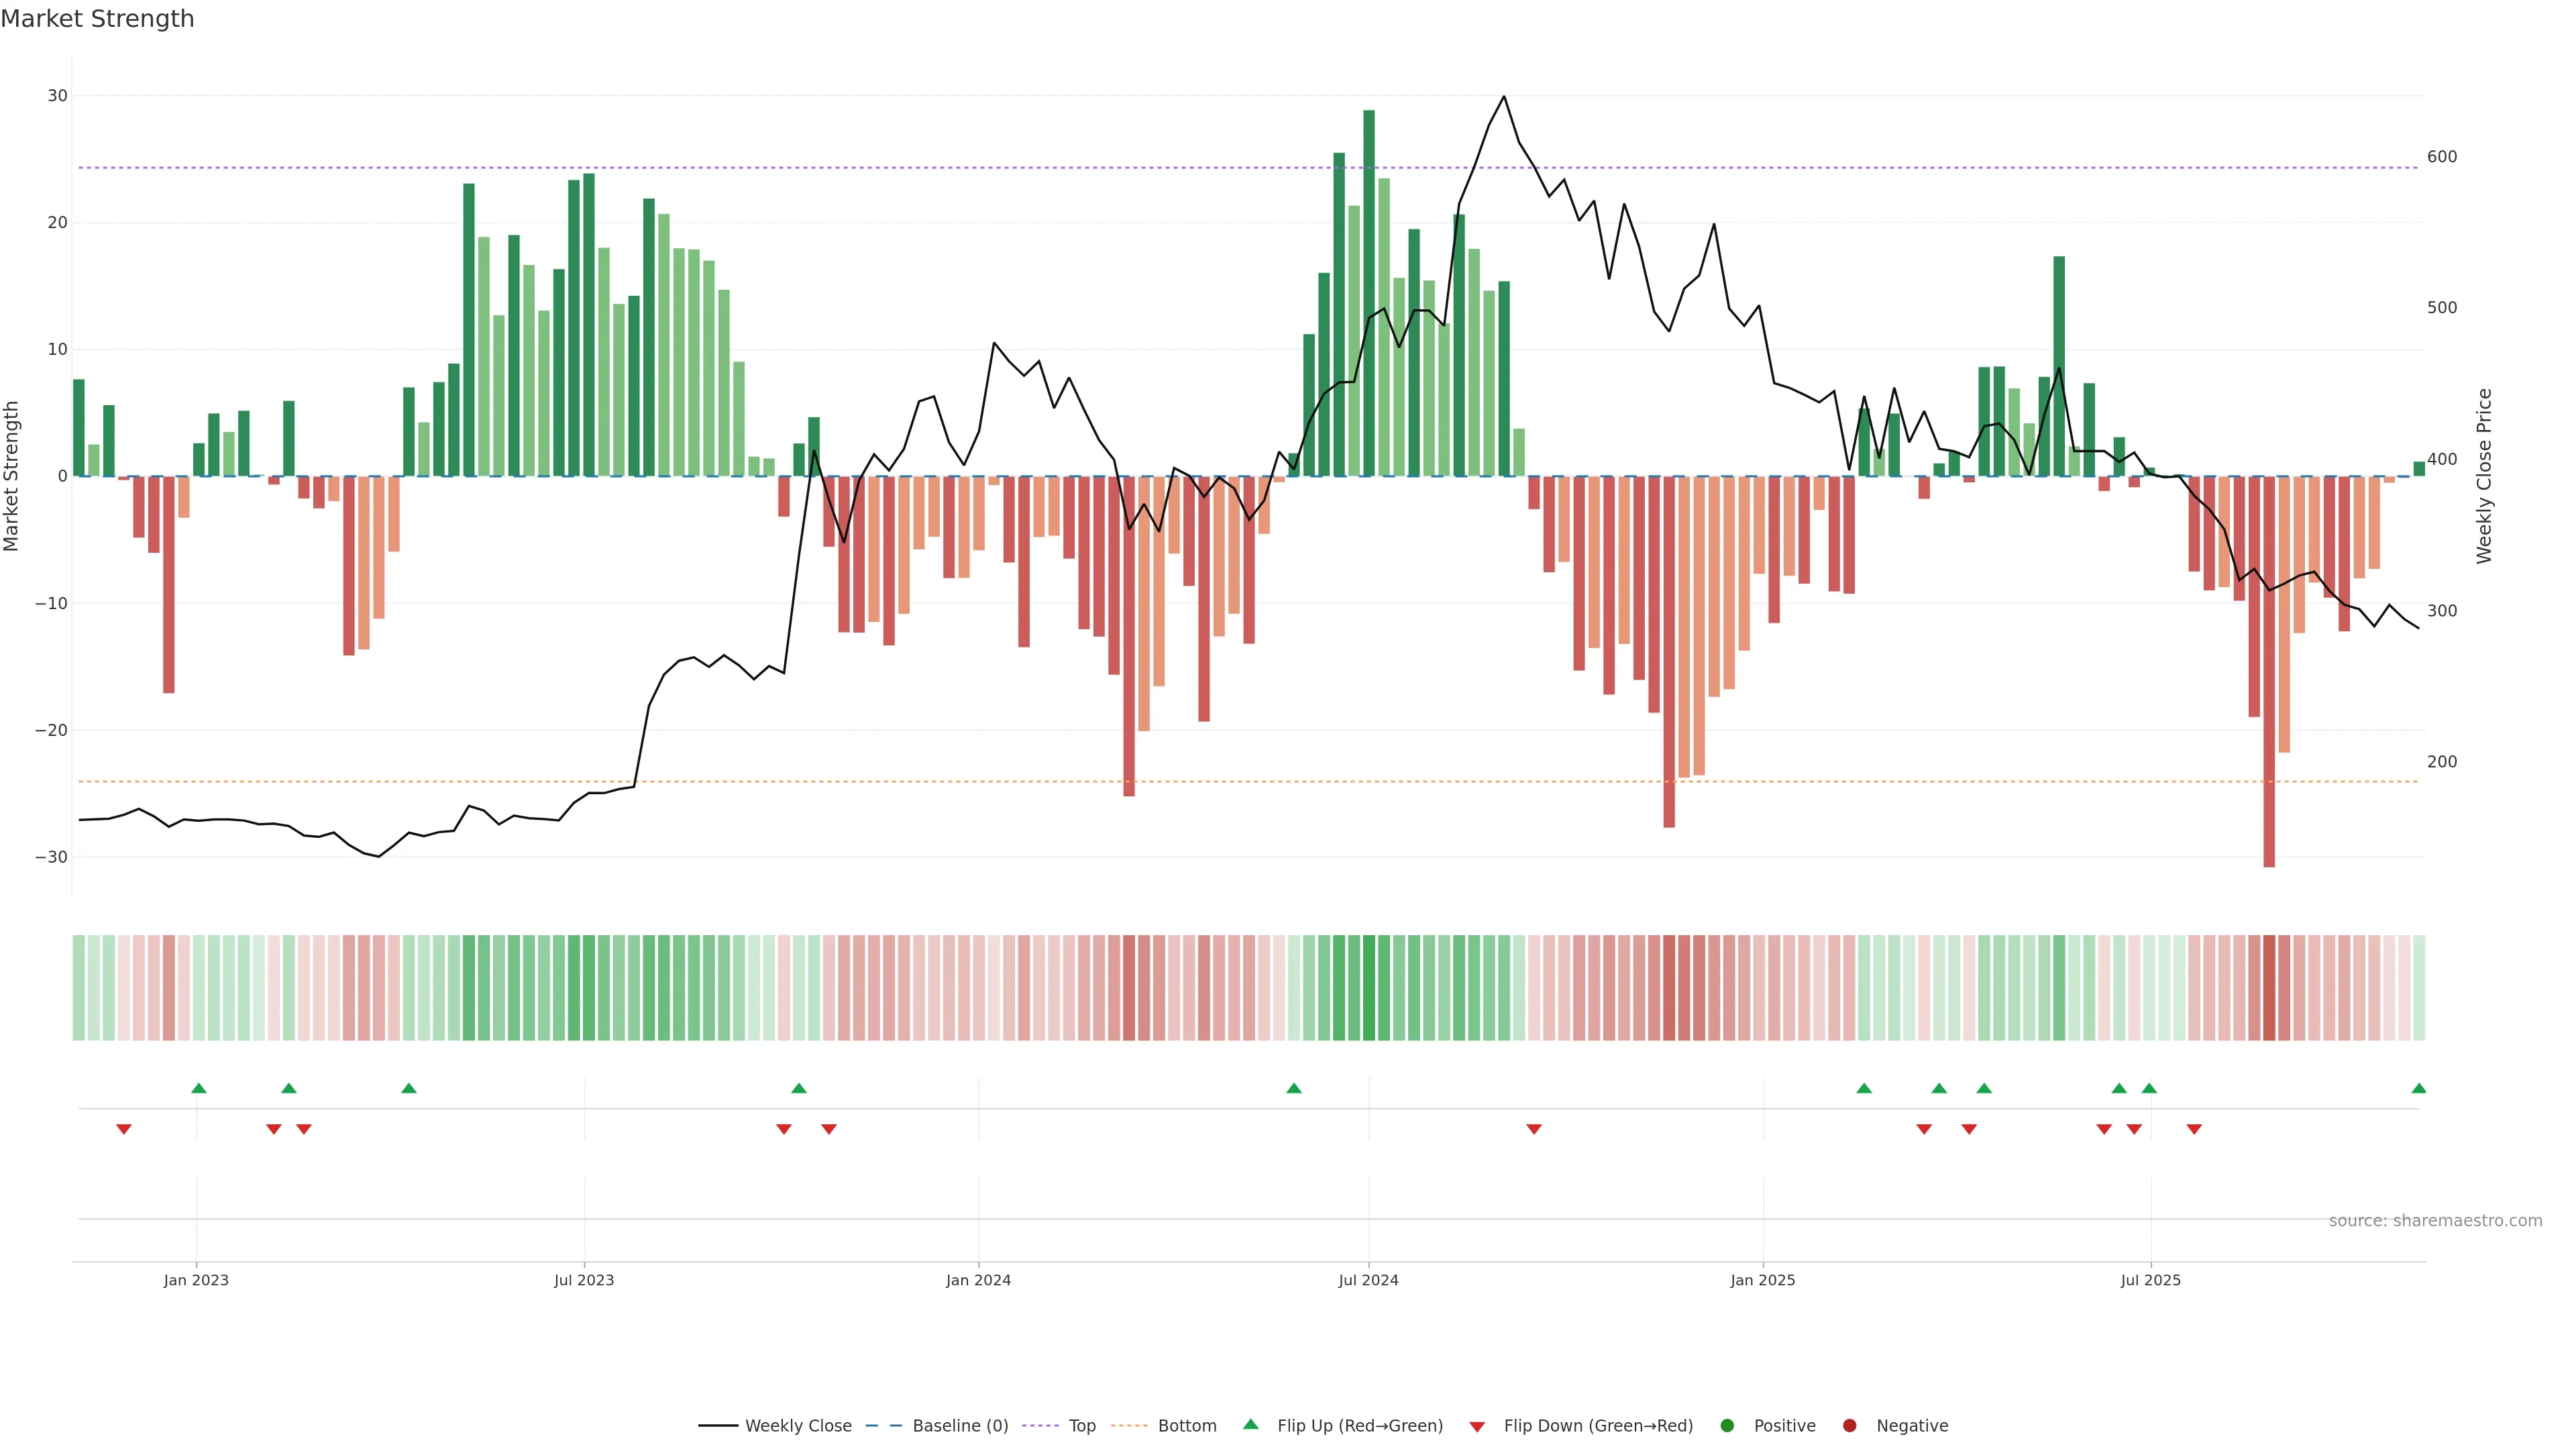The width and height of the screenshot is (2576, 1449).
Task: Click the Weekly Close Price right axis title
Action: [x=2484, y=476]
